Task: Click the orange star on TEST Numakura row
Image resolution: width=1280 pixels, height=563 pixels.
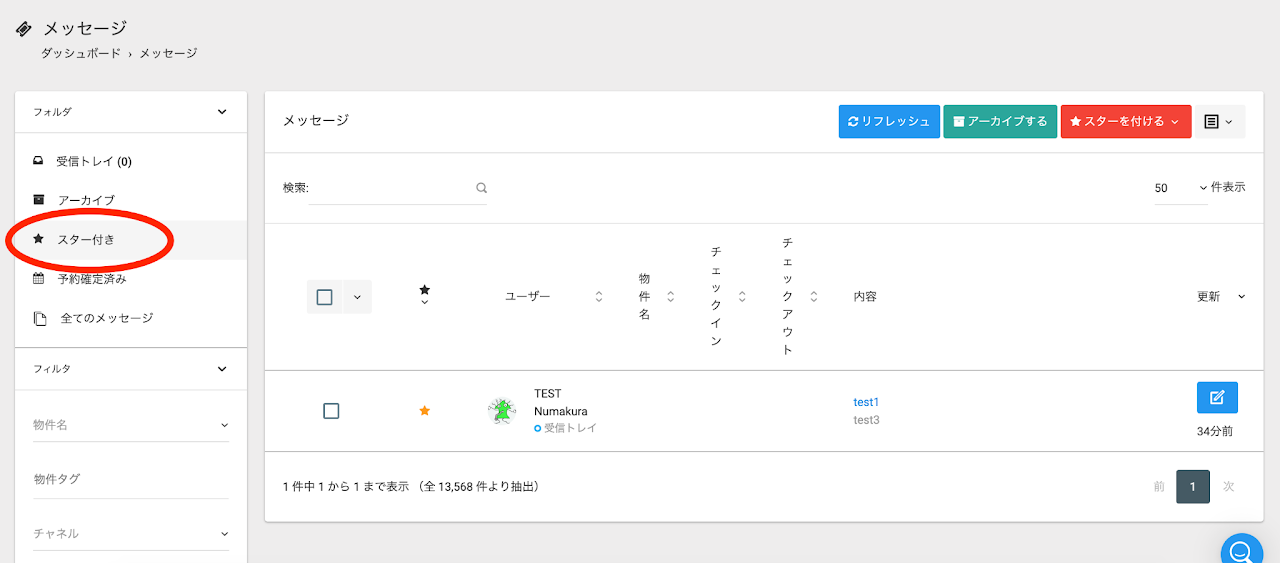Action: click(424, 411)
